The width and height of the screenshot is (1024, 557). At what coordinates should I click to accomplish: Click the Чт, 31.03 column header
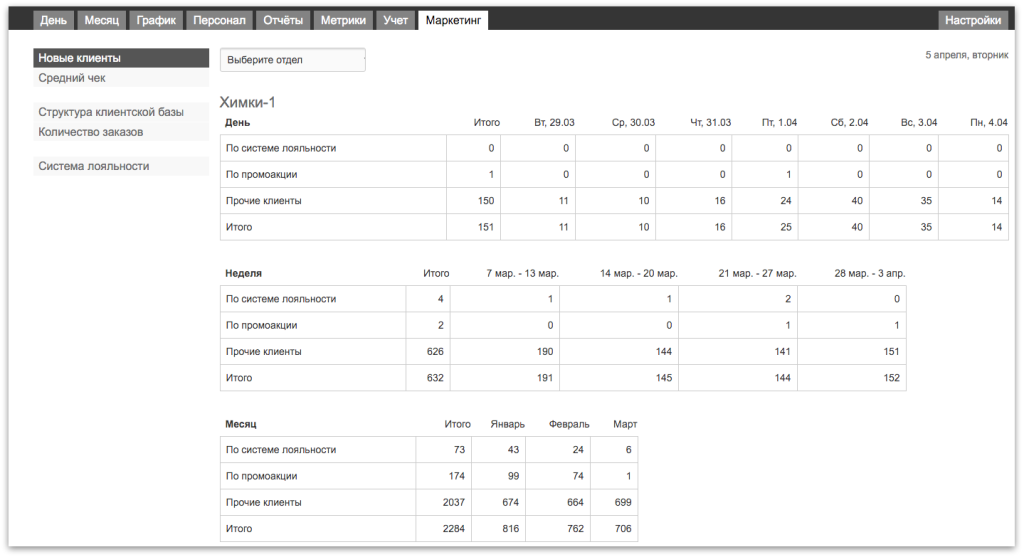(x=711, y=122)
